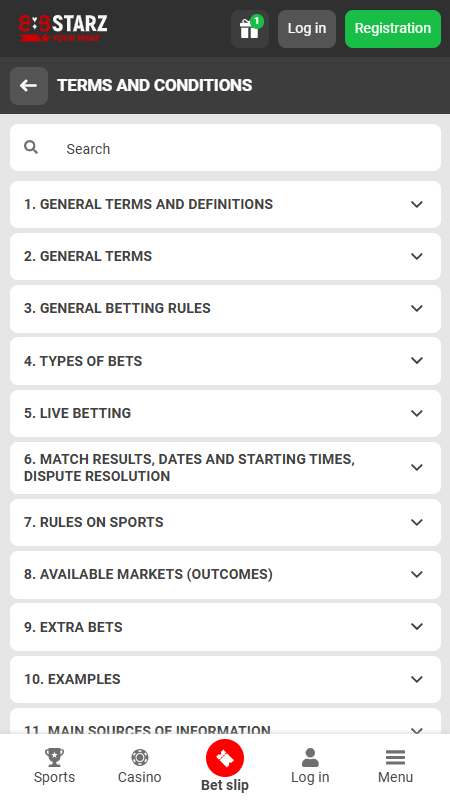Expand the Rules on Sports section
Screen dimensions: 450x800
coord(226,522)
